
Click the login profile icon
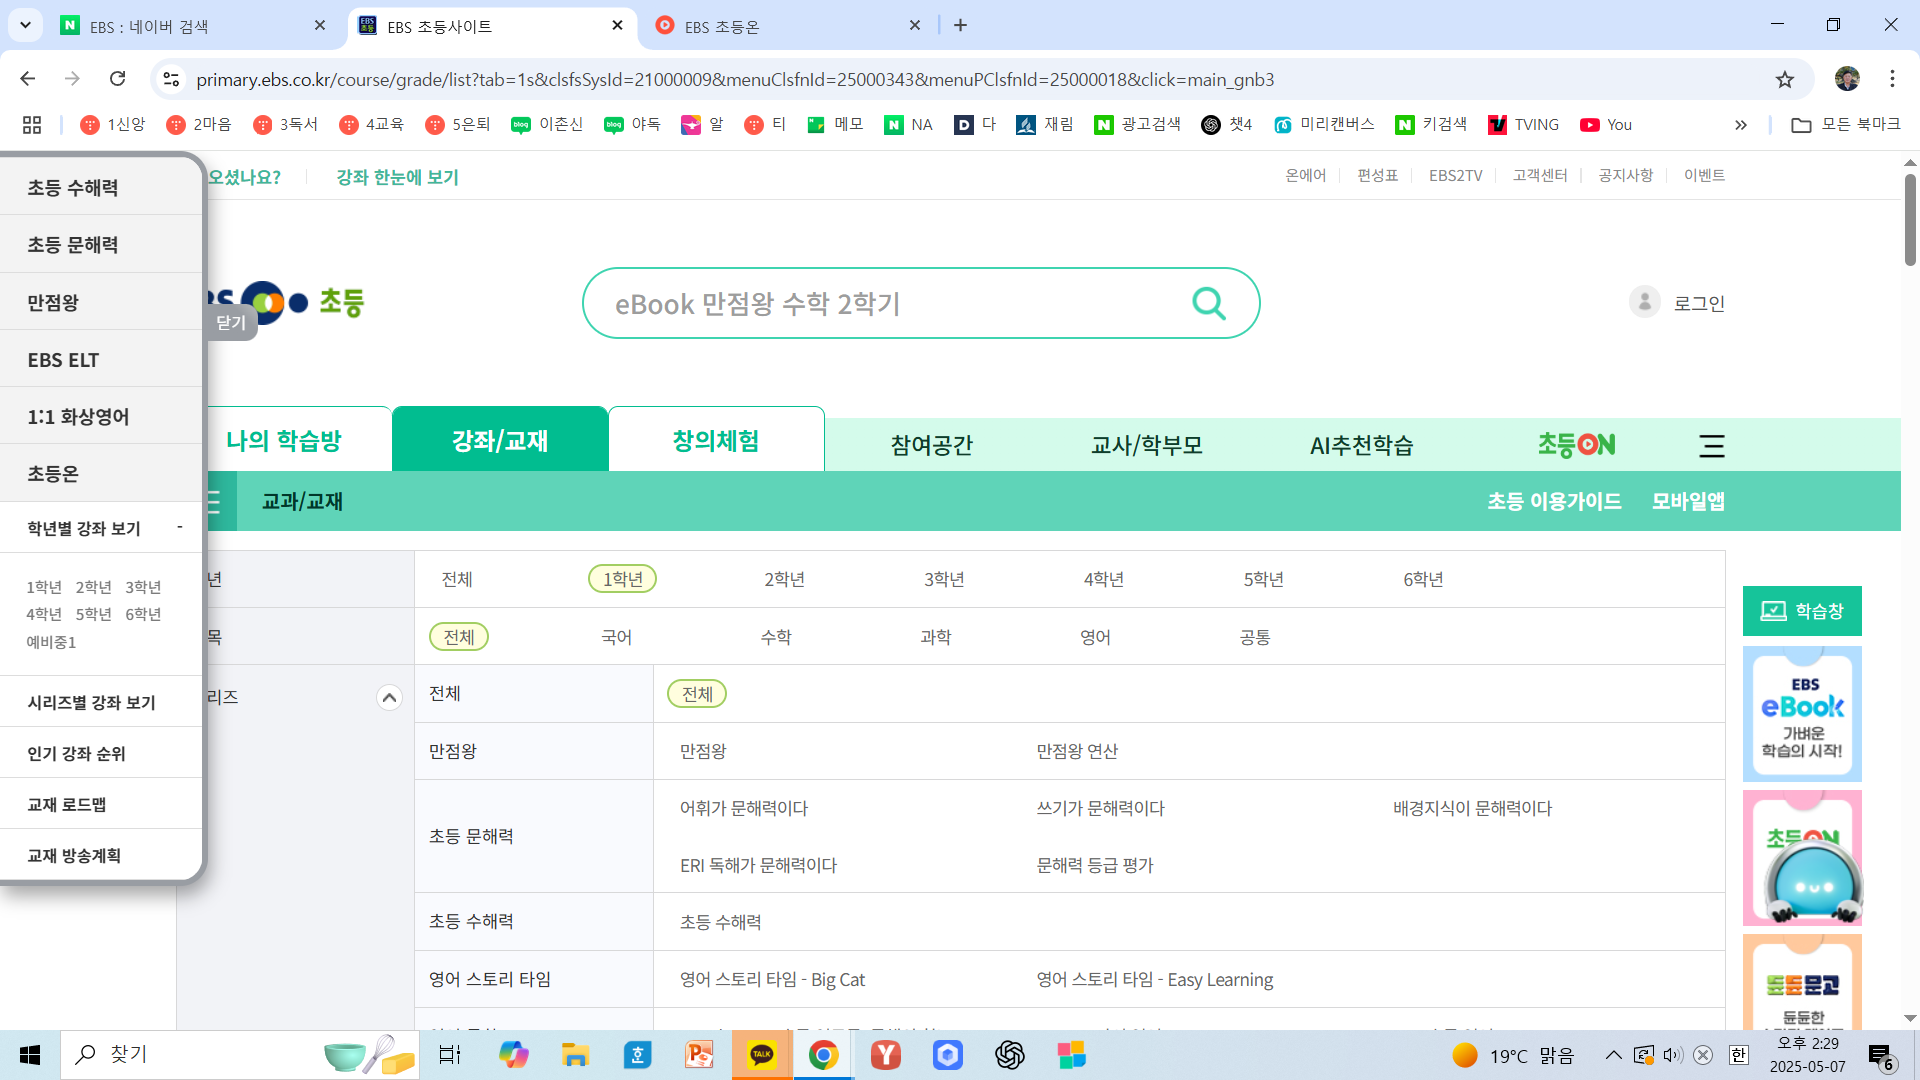coord(1645,302)
